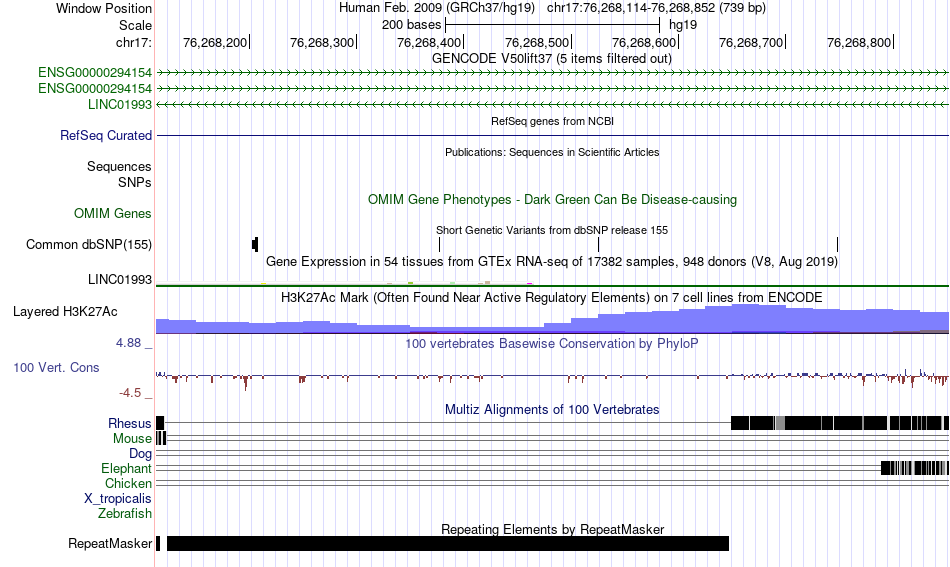
Task: Click the Scale label
Action: click(x=135, y=25)
